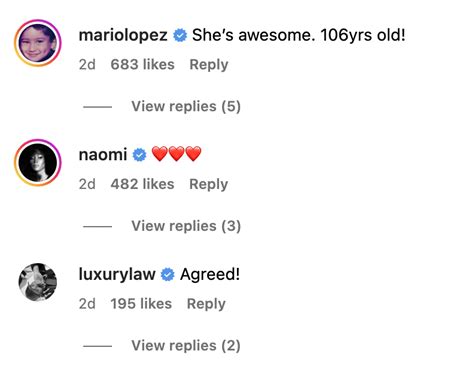The height and width of the screenshot is (372, 474).
Task: Reply to naomi's heart emoji comment
Action: [x=209, y=184]
